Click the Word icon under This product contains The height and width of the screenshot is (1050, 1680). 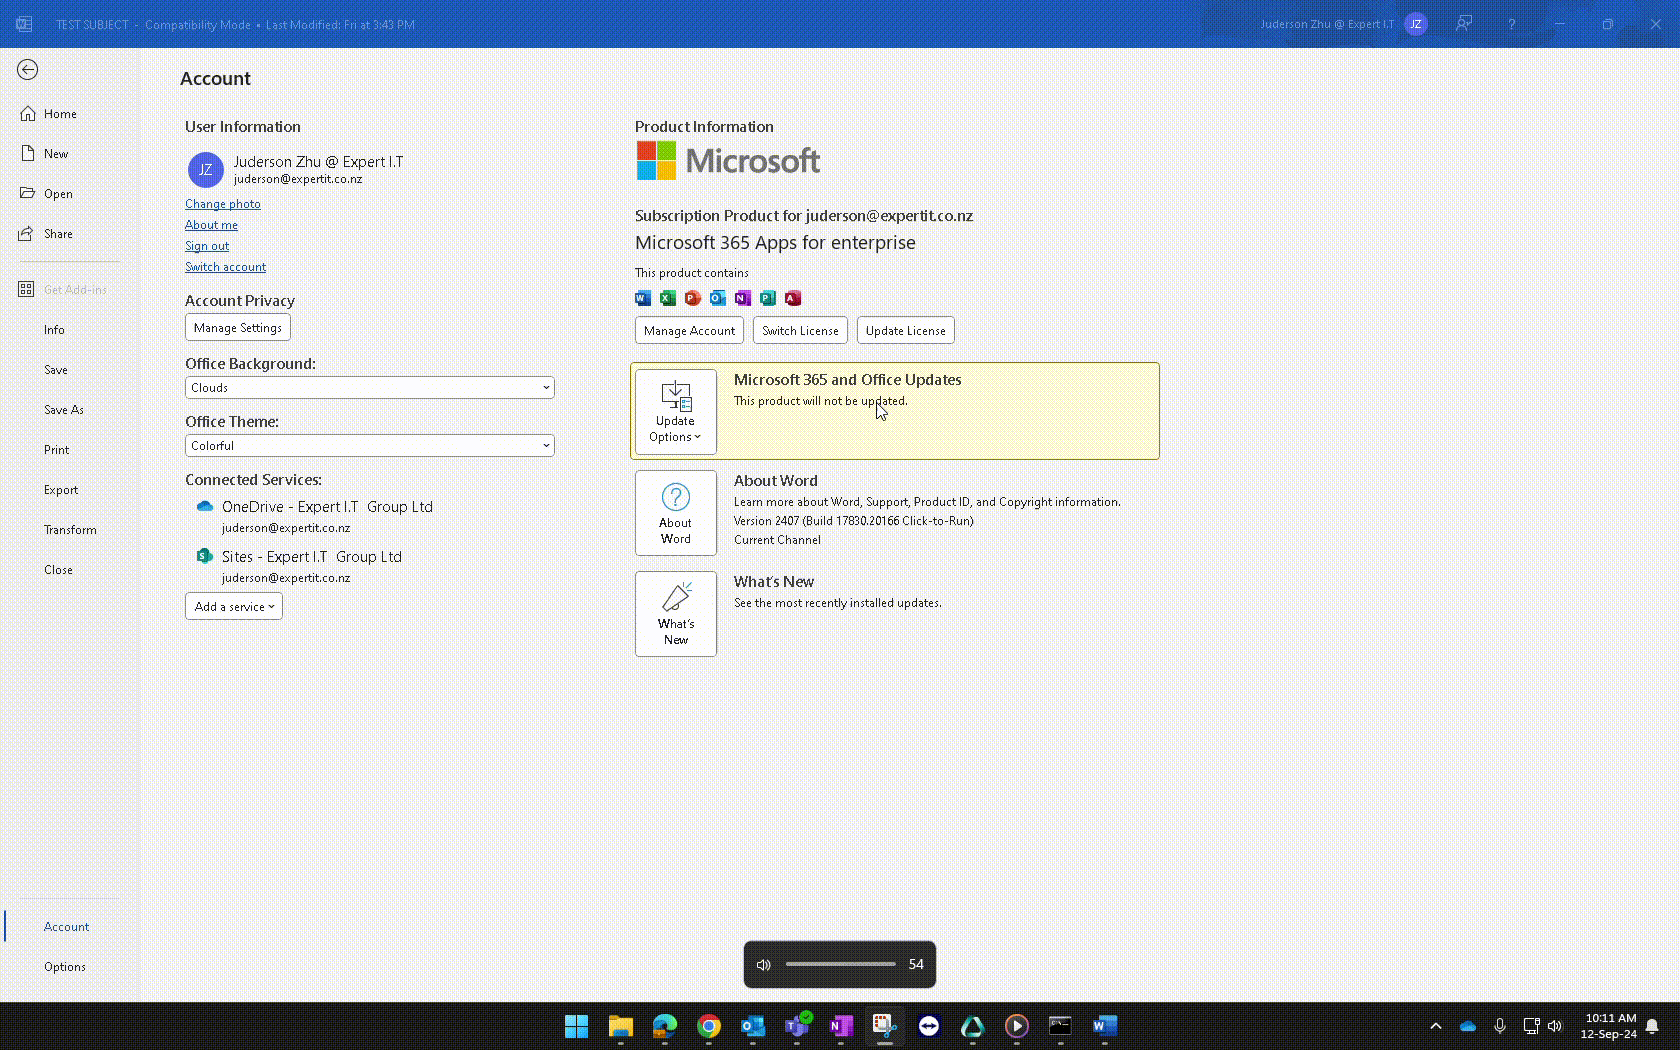643,298
